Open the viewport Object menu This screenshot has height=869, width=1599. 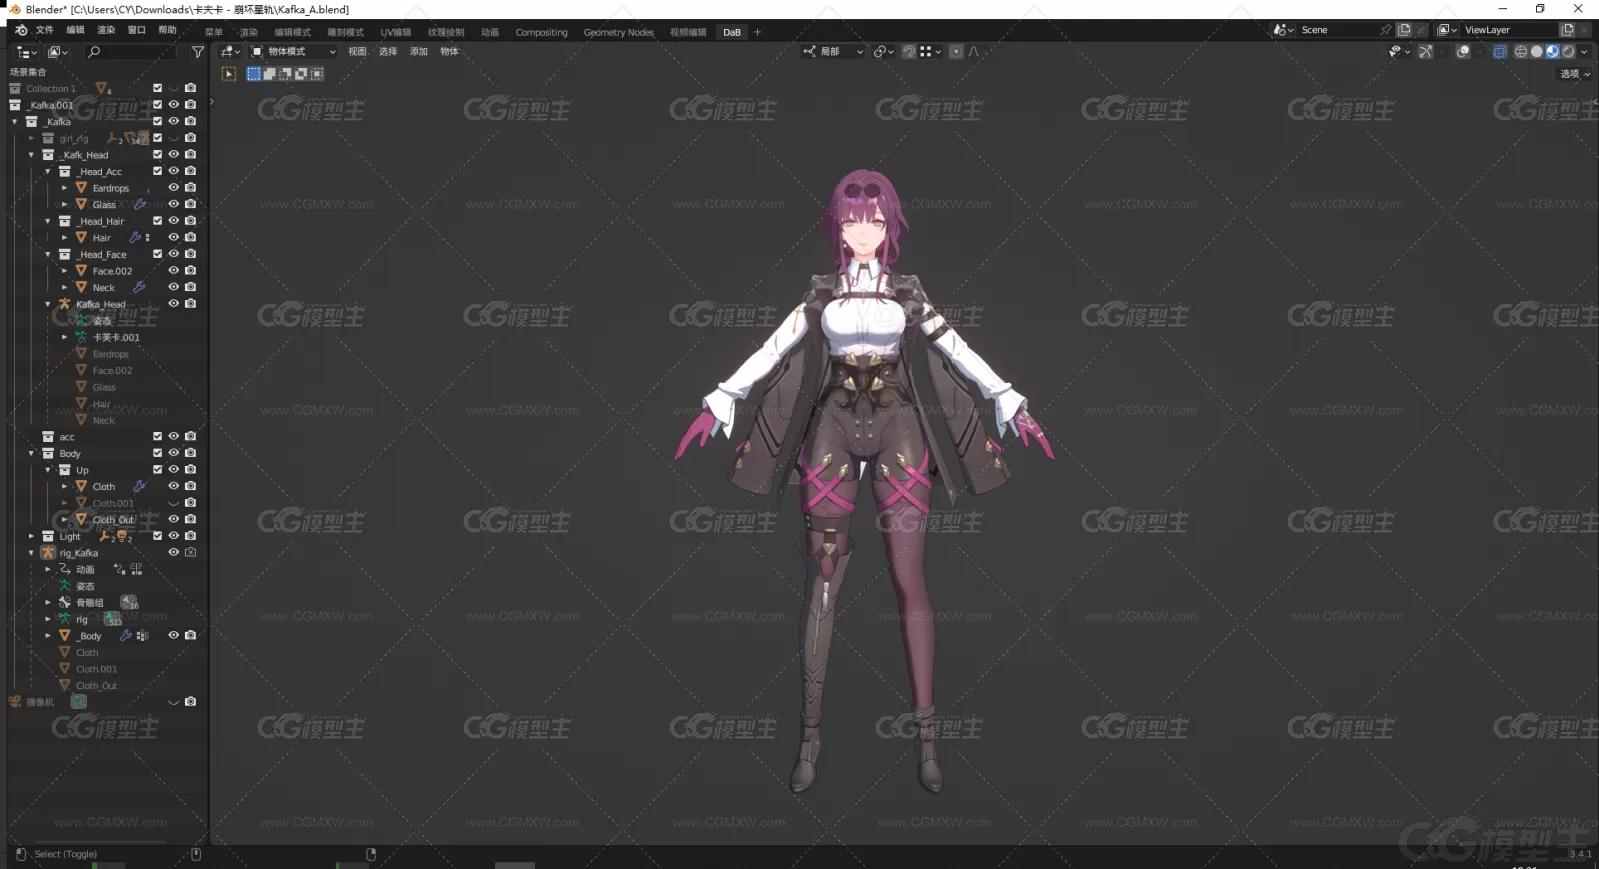coord(450,52)
